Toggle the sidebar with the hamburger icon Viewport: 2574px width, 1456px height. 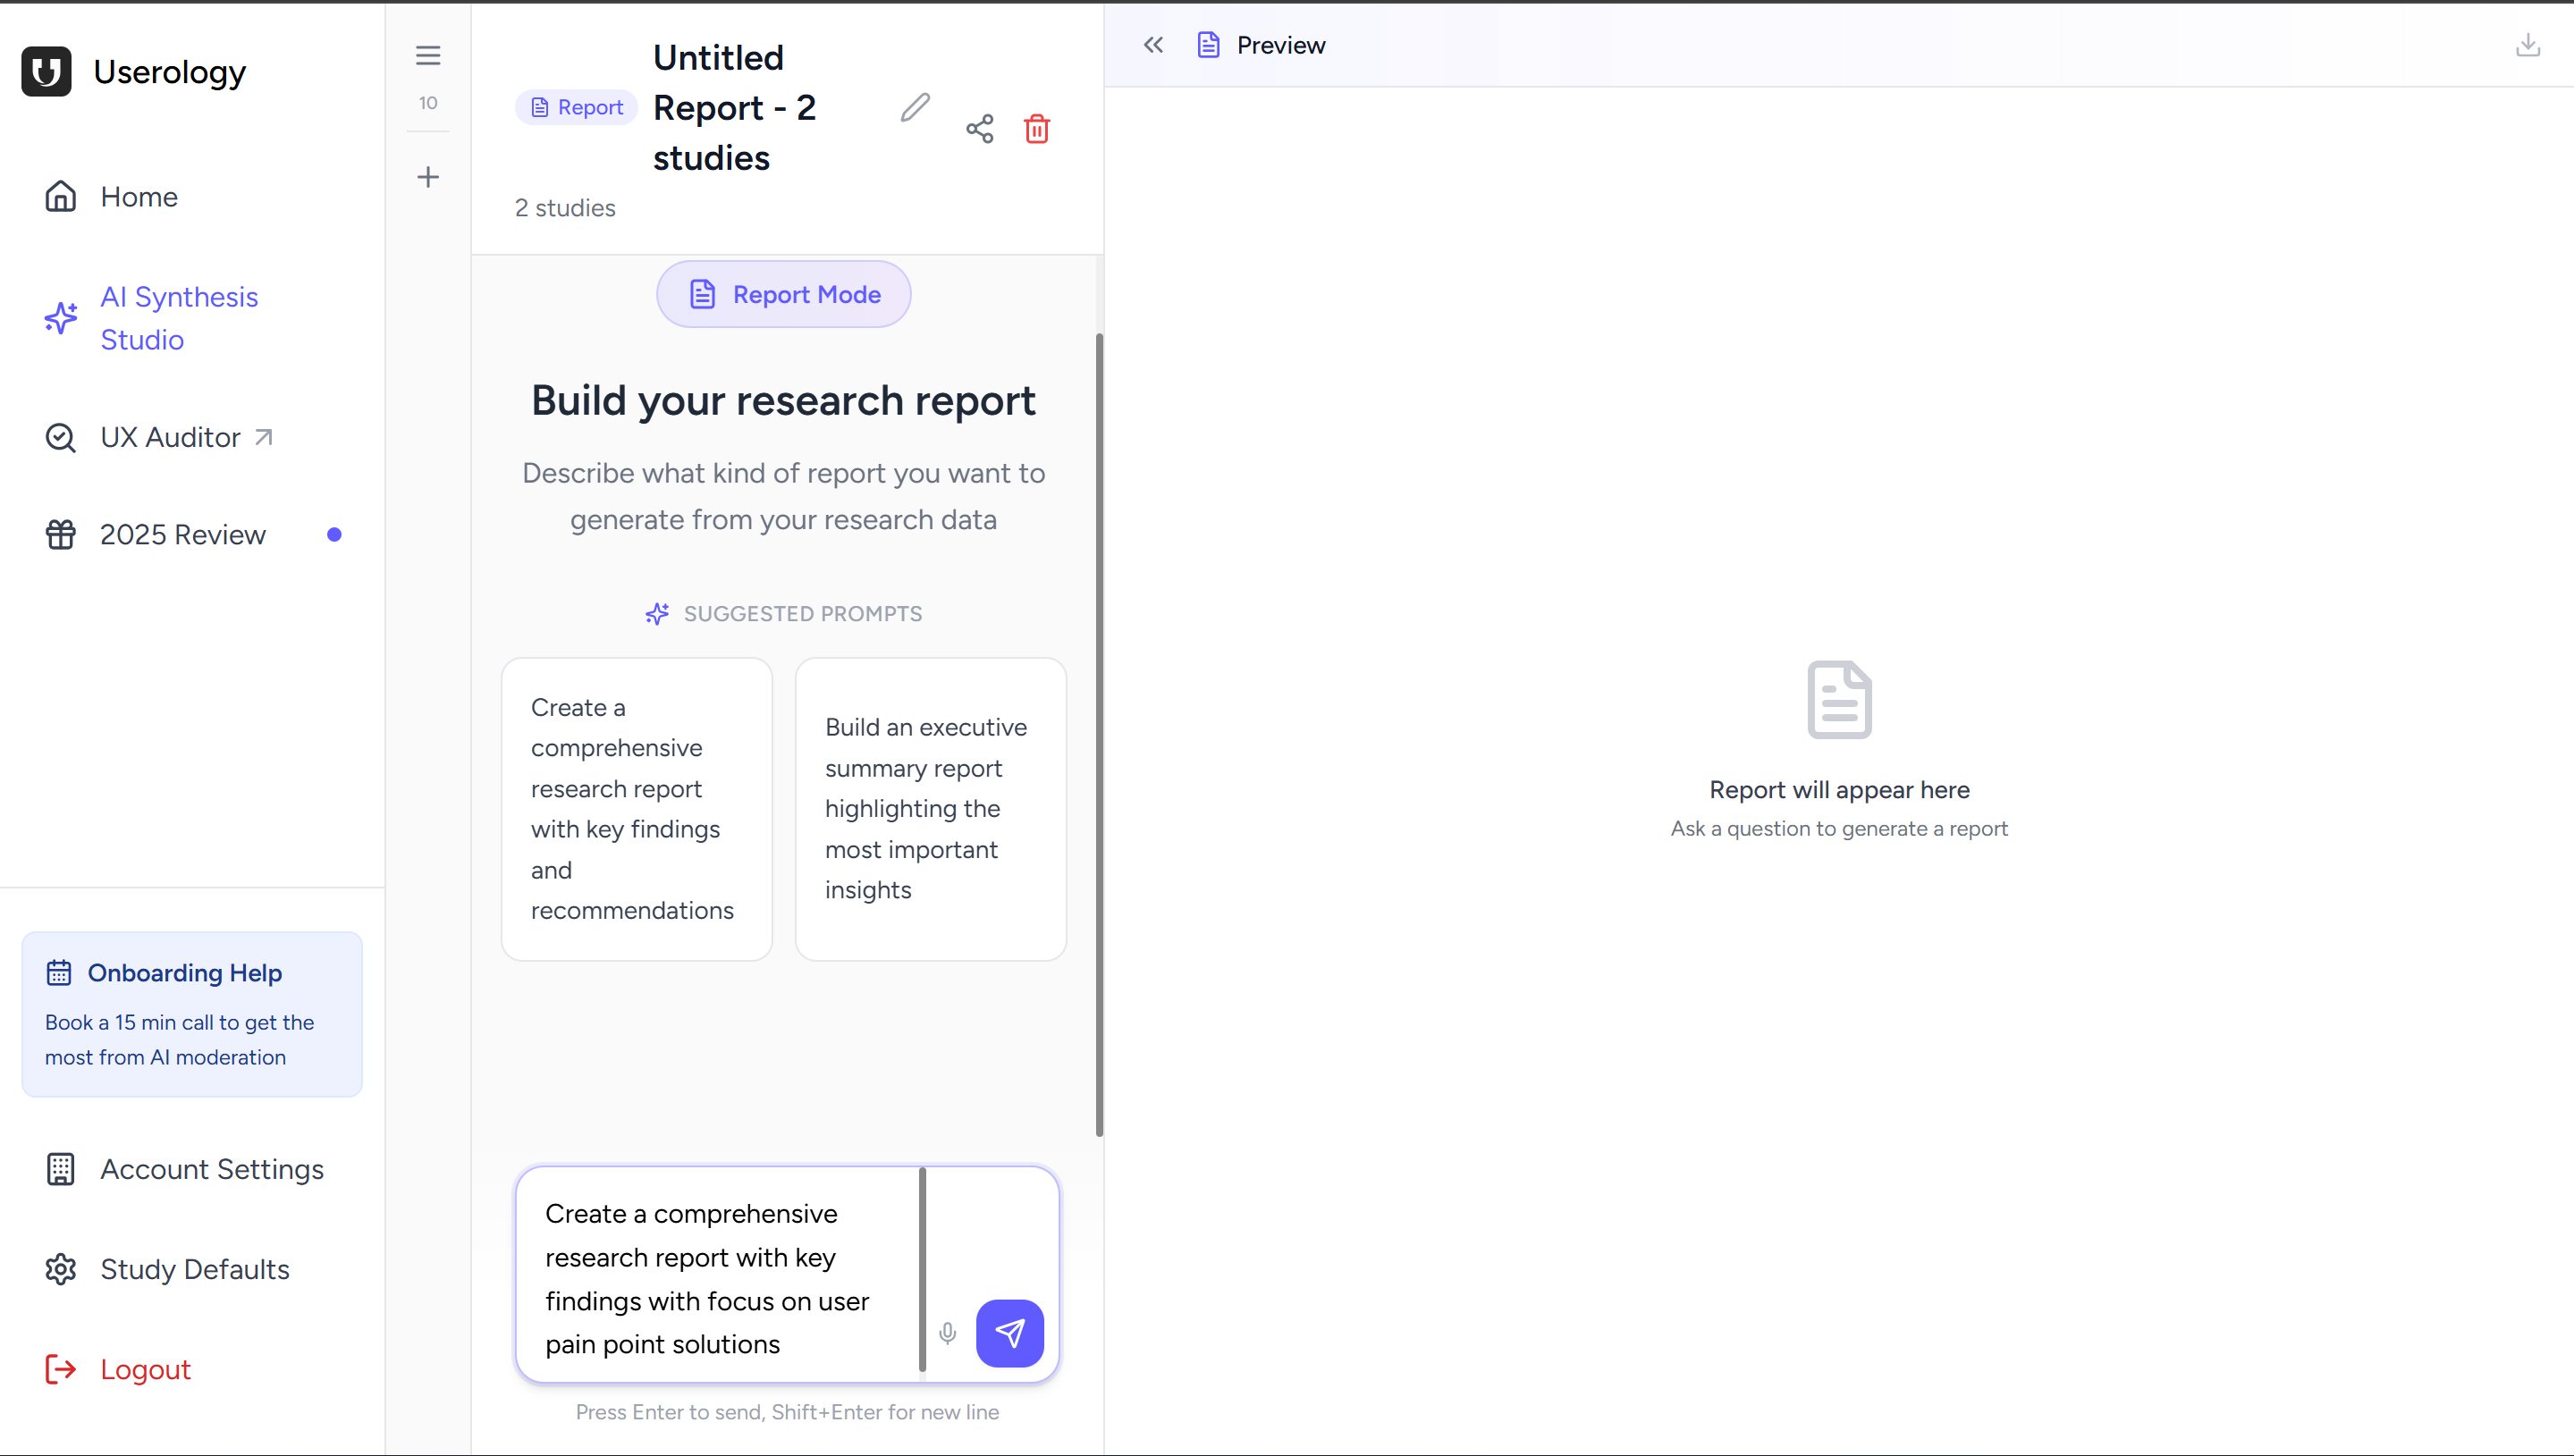(428, 55)
